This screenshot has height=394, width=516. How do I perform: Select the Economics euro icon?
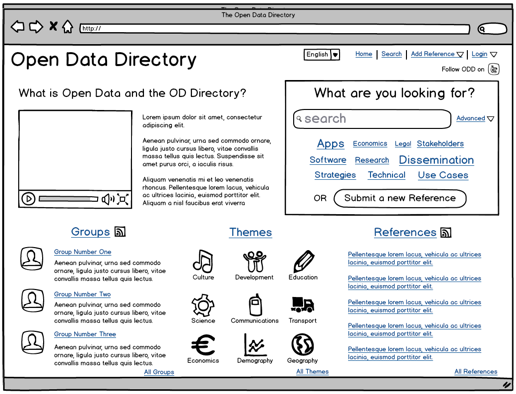click(x=203, y=345)
